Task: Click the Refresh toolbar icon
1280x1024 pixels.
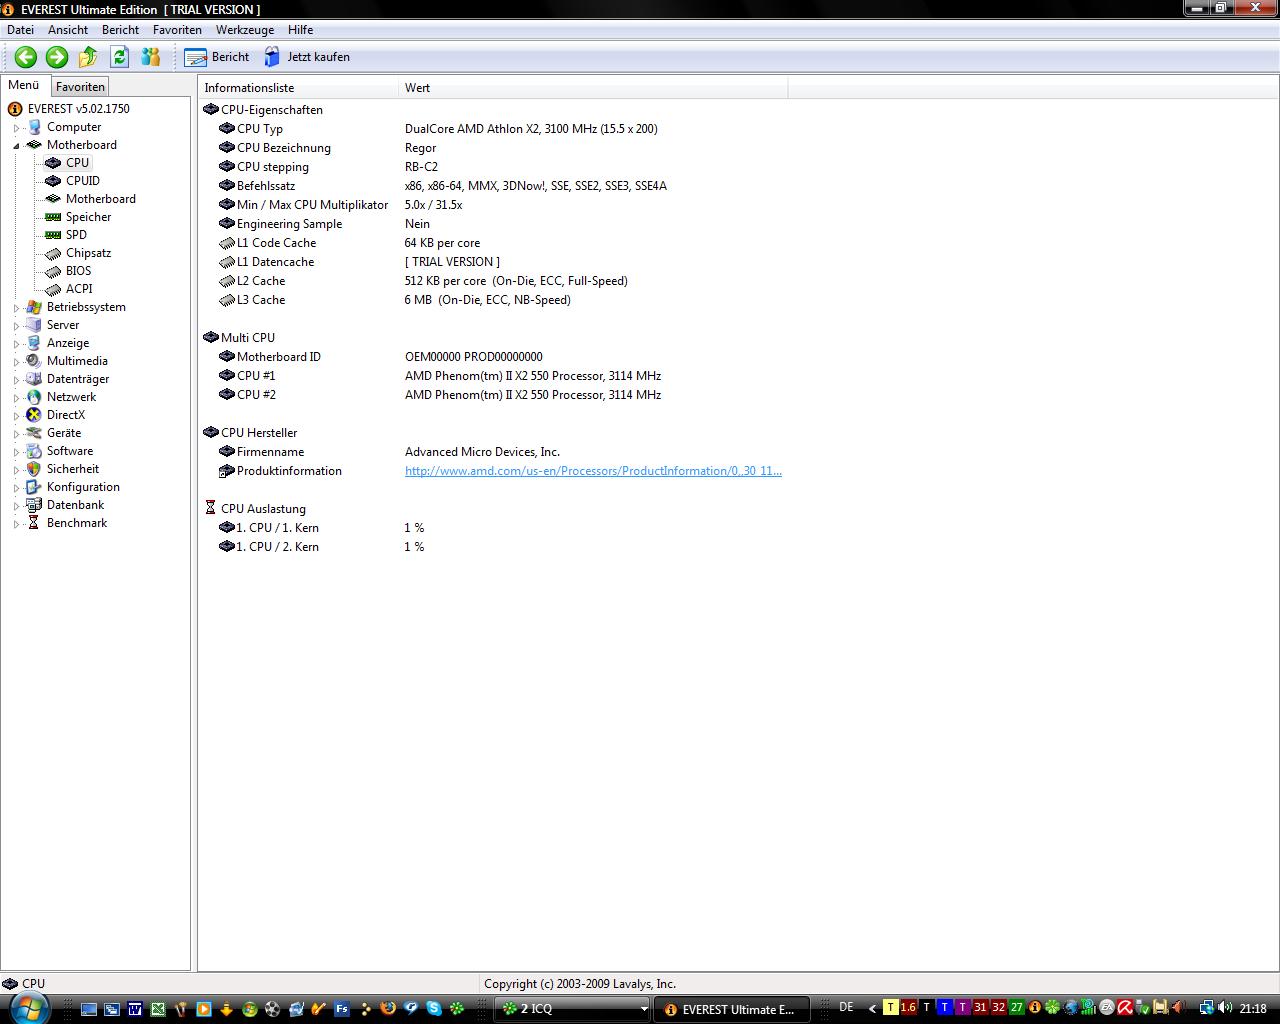Action: pyautogui.click(x=119, y=57)
